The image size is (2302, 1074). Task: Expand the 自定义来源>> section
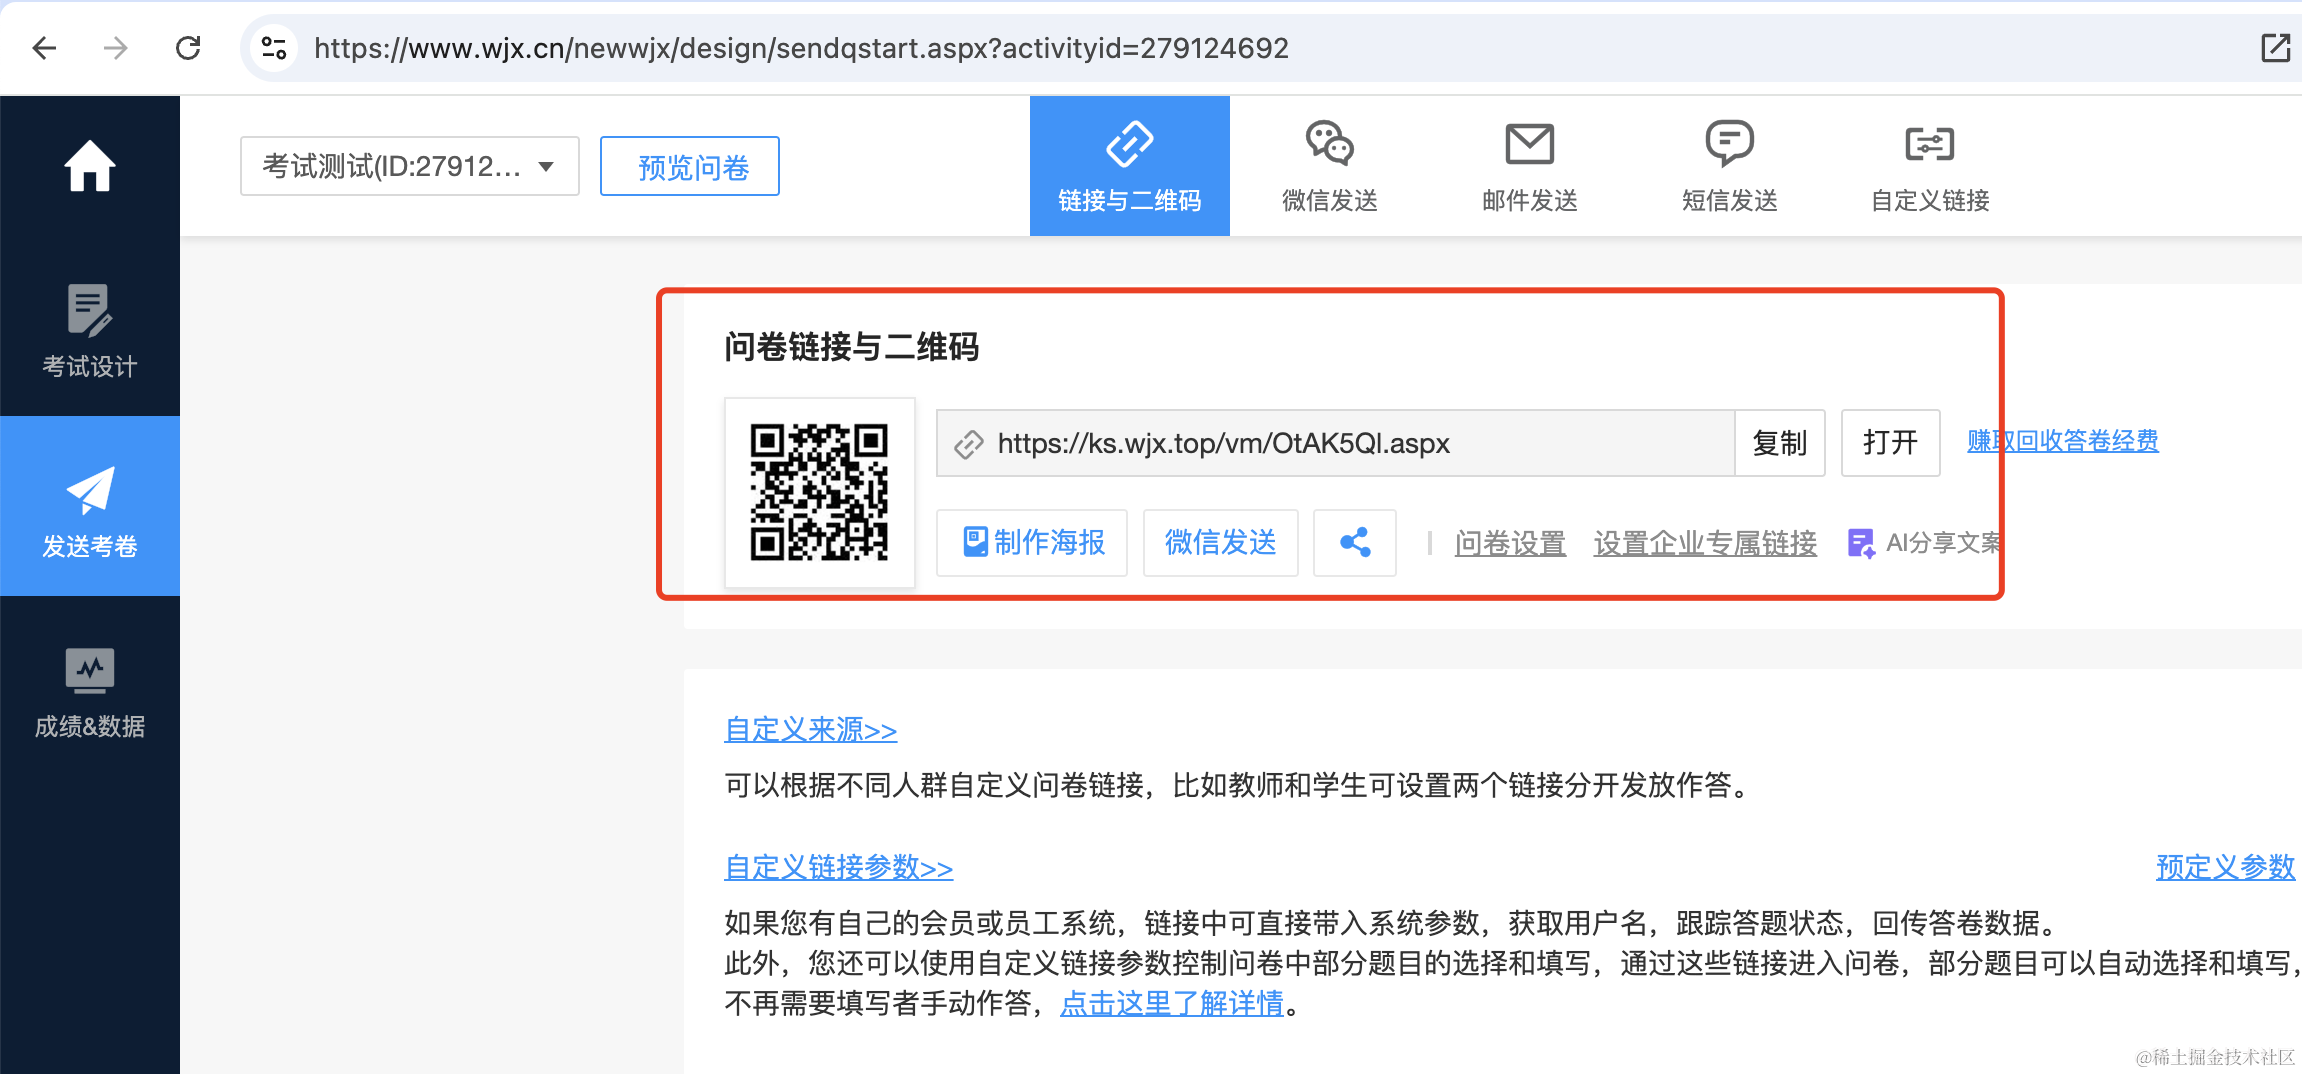810,730
